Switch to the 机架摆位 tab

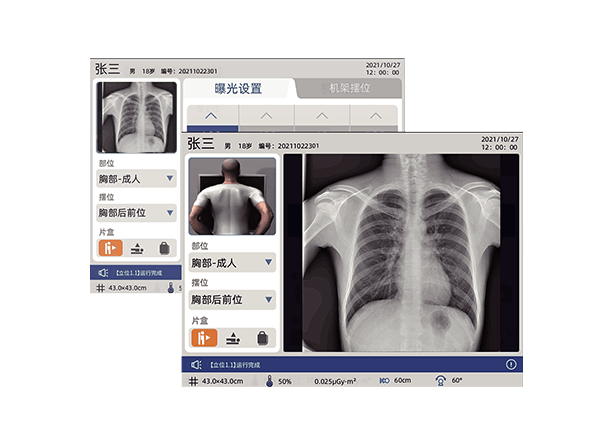(x=350, y=89)
